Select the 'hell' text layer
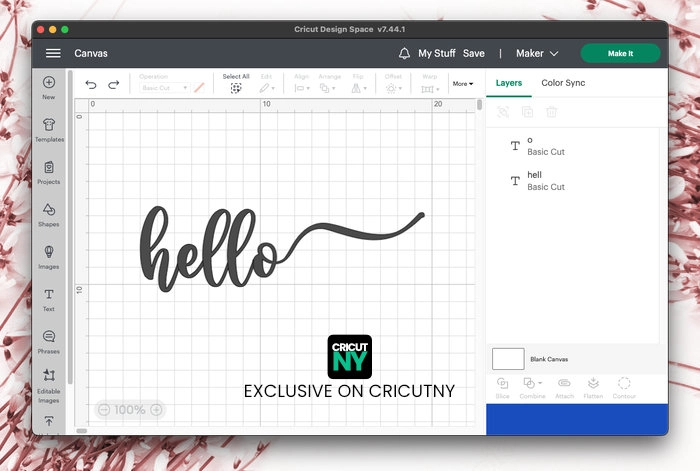 pyautogui.click(x=573, y=181)
